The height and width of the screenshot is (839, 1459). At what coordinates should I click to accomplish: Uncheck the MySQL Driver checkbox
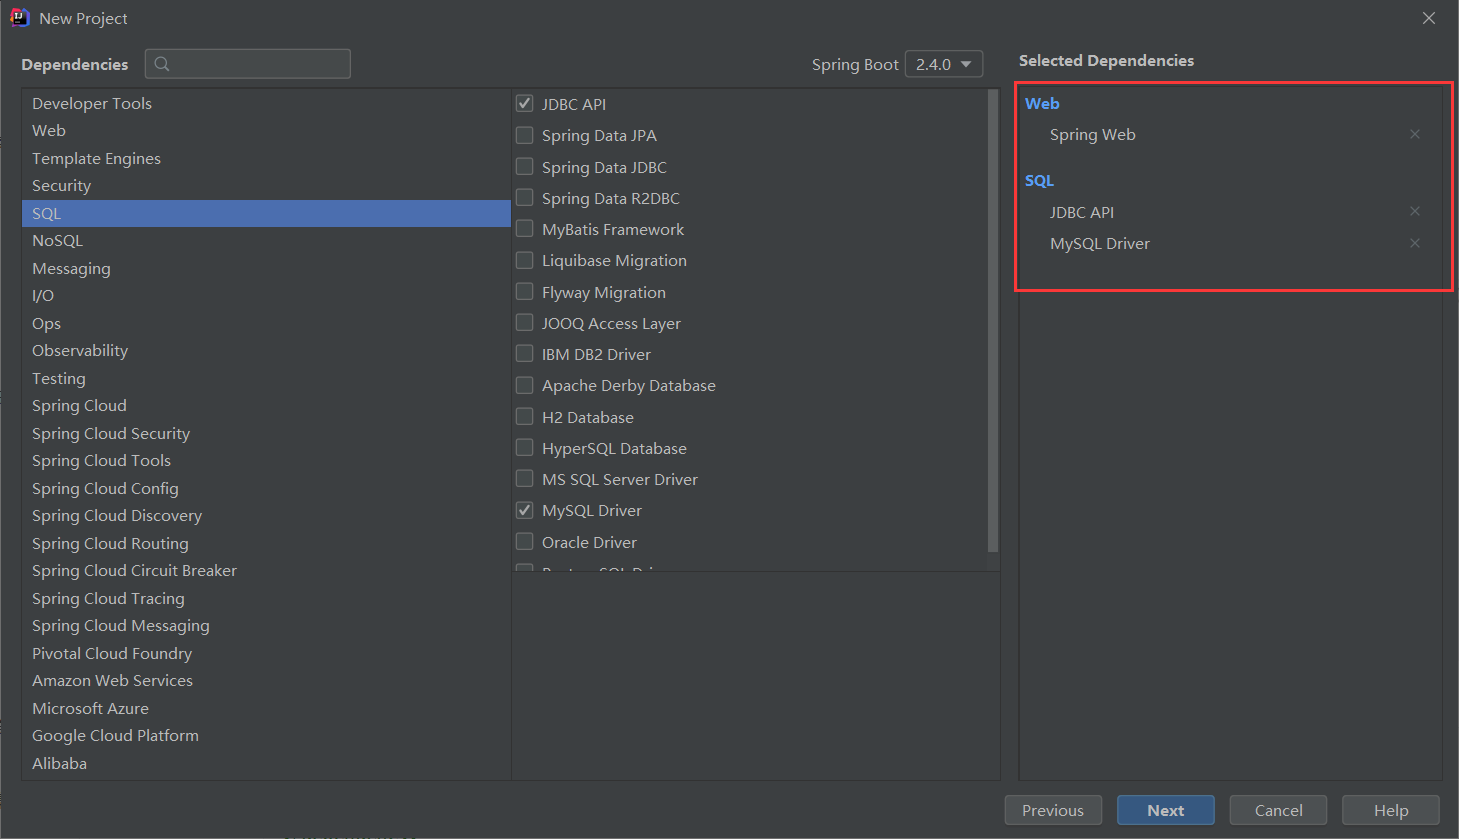click(x=524, y=510)
